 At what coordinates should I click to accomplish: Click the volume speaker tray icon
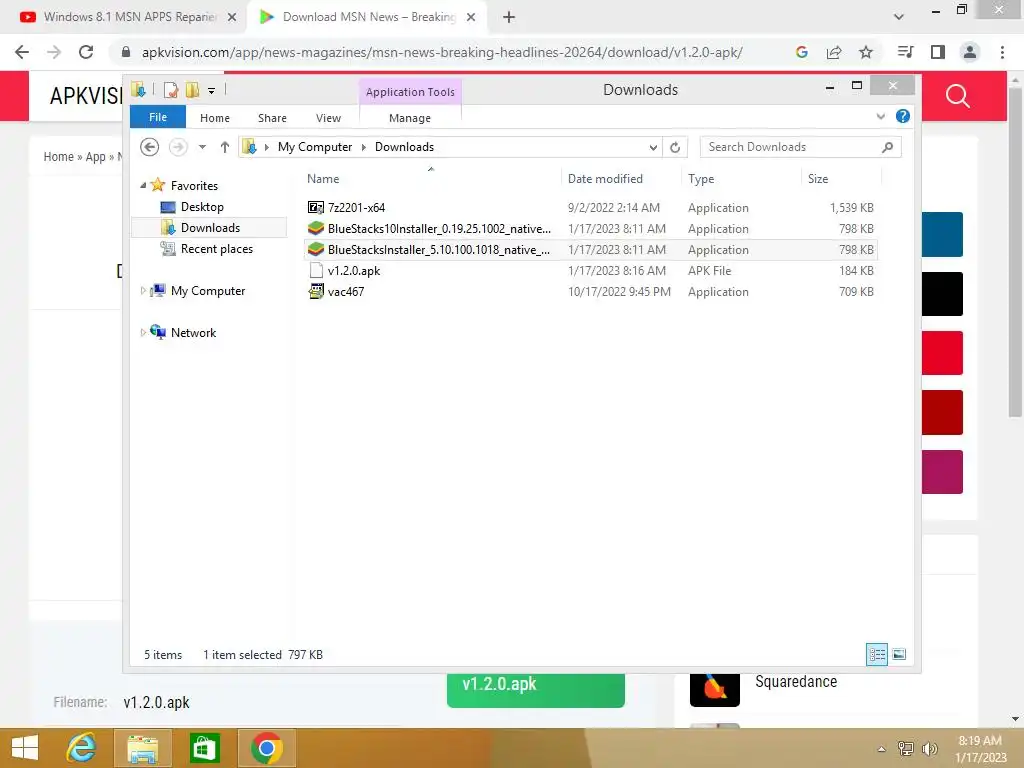[929, 749]
